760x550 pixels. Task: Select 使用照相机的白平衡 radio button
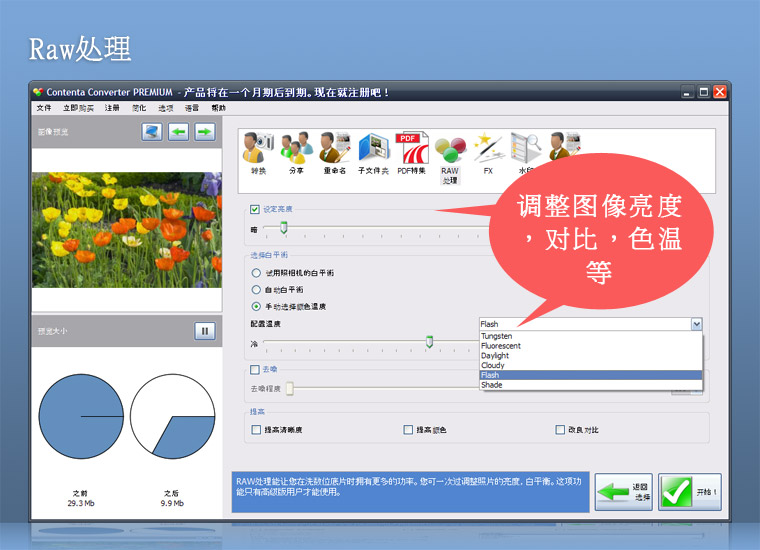pos(256,273)
